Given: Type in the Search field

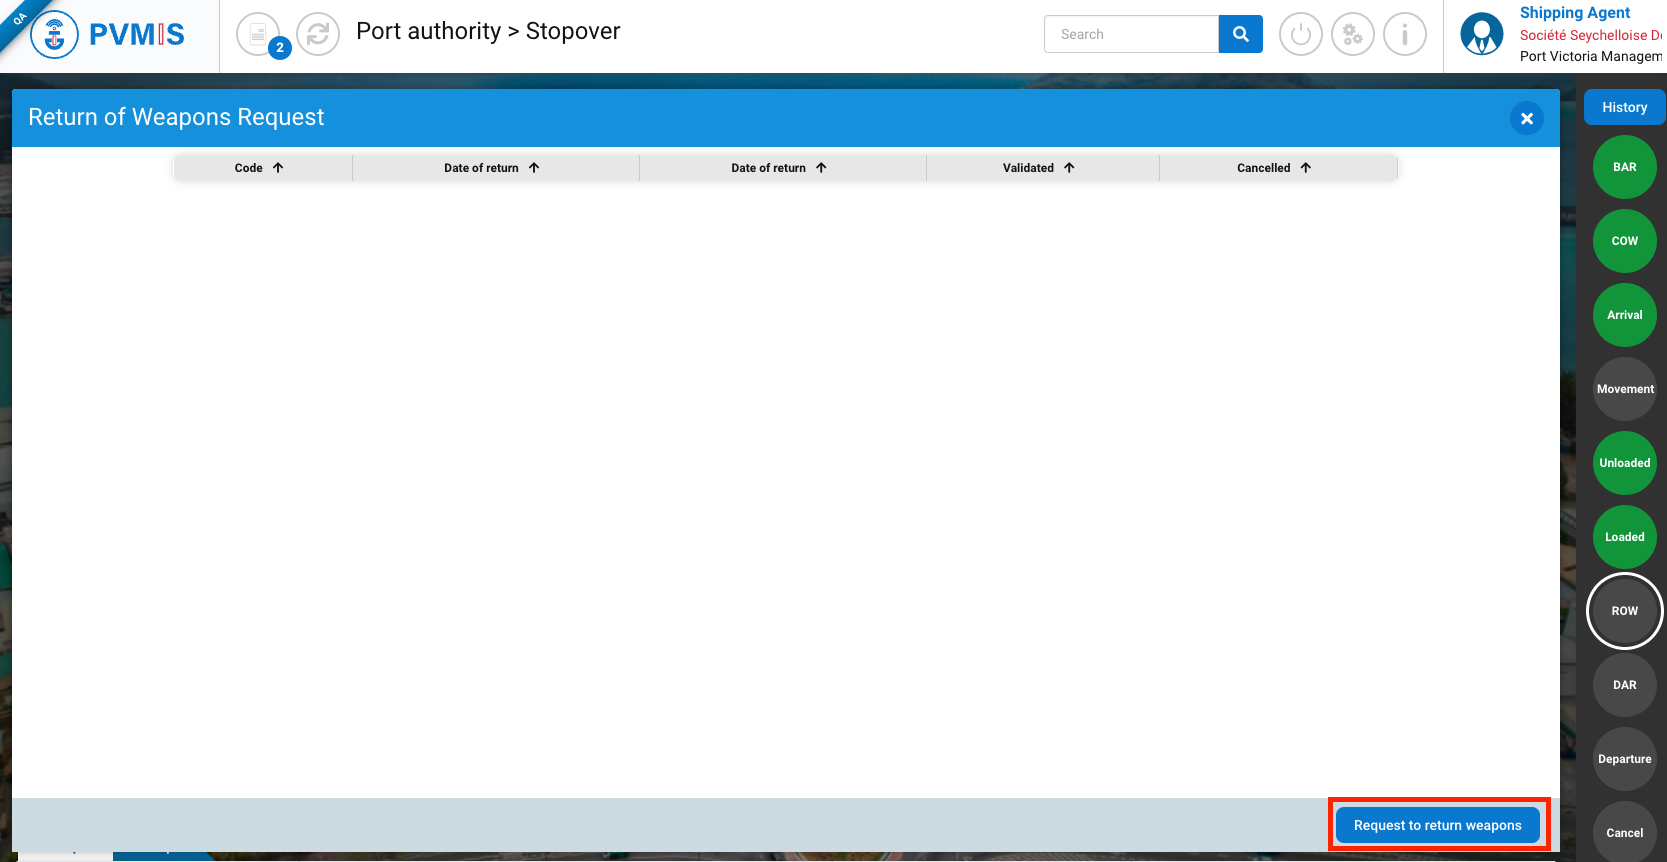Looking at the screenshot, I should 1130,34.
